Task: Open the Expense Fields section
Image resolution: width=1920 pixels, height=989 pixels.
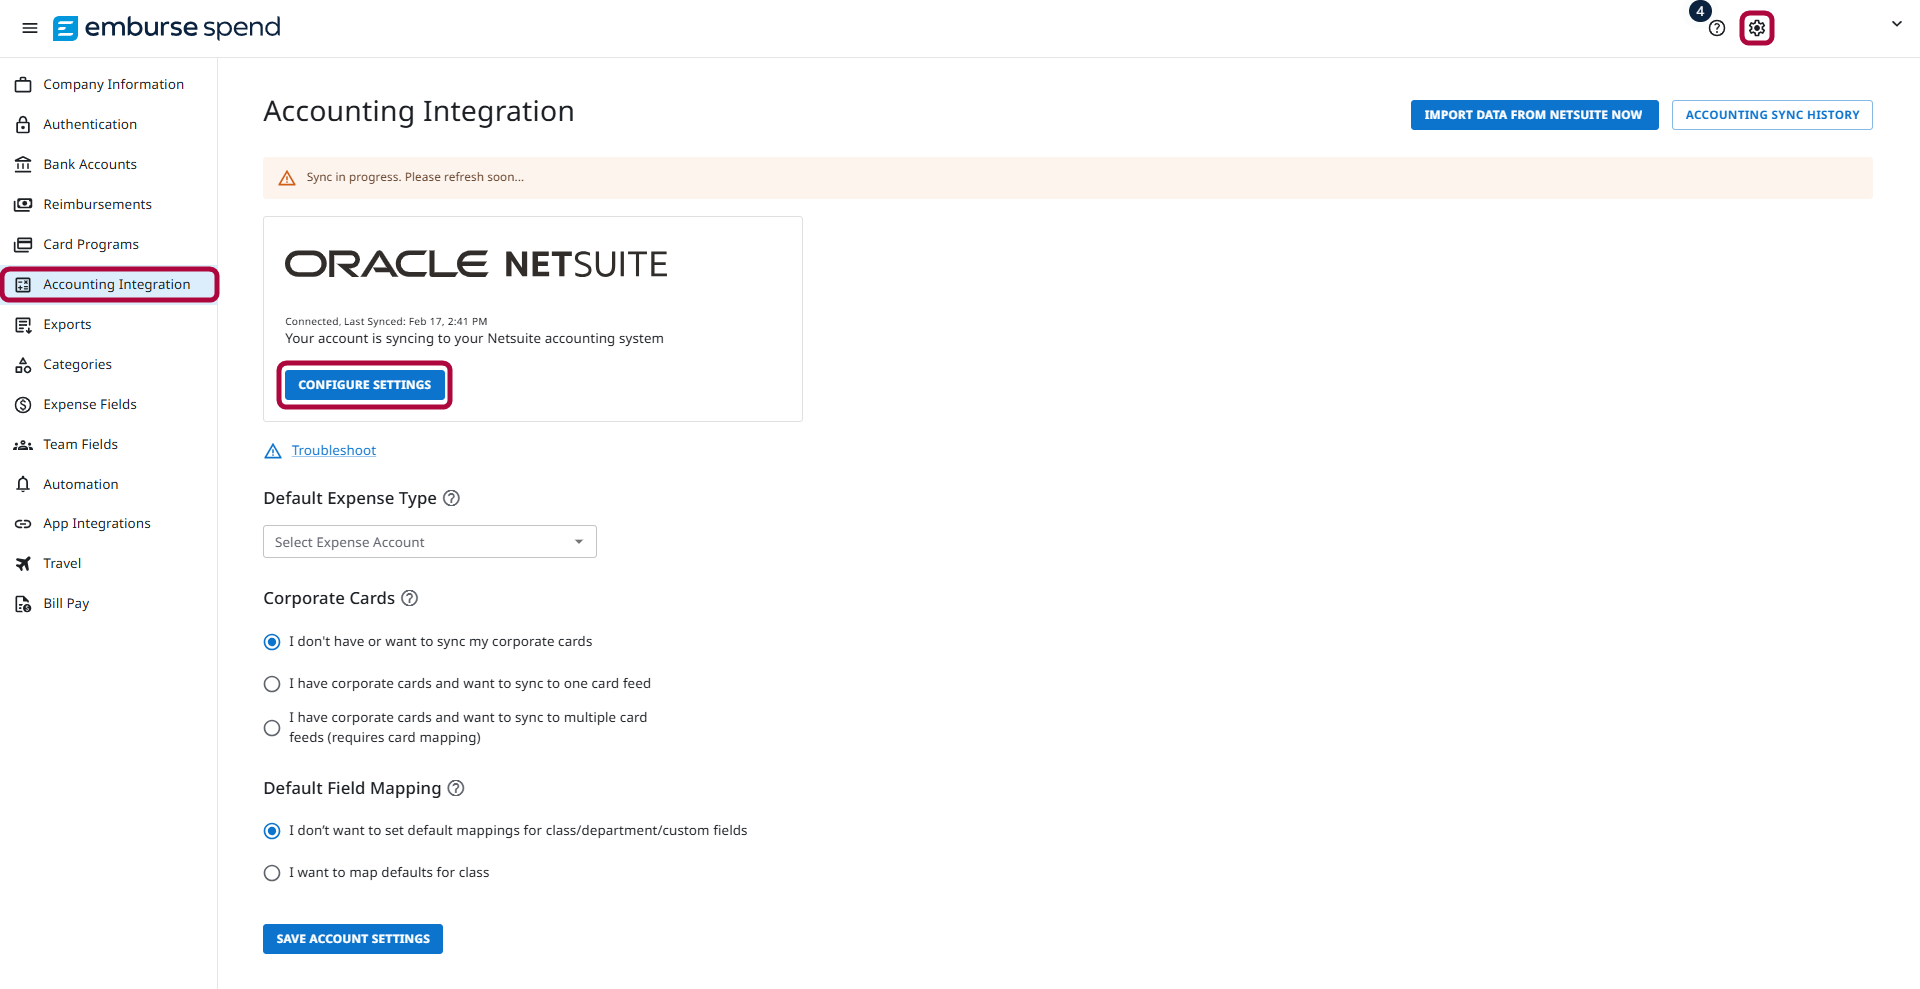Action: [x=90, y=404]
